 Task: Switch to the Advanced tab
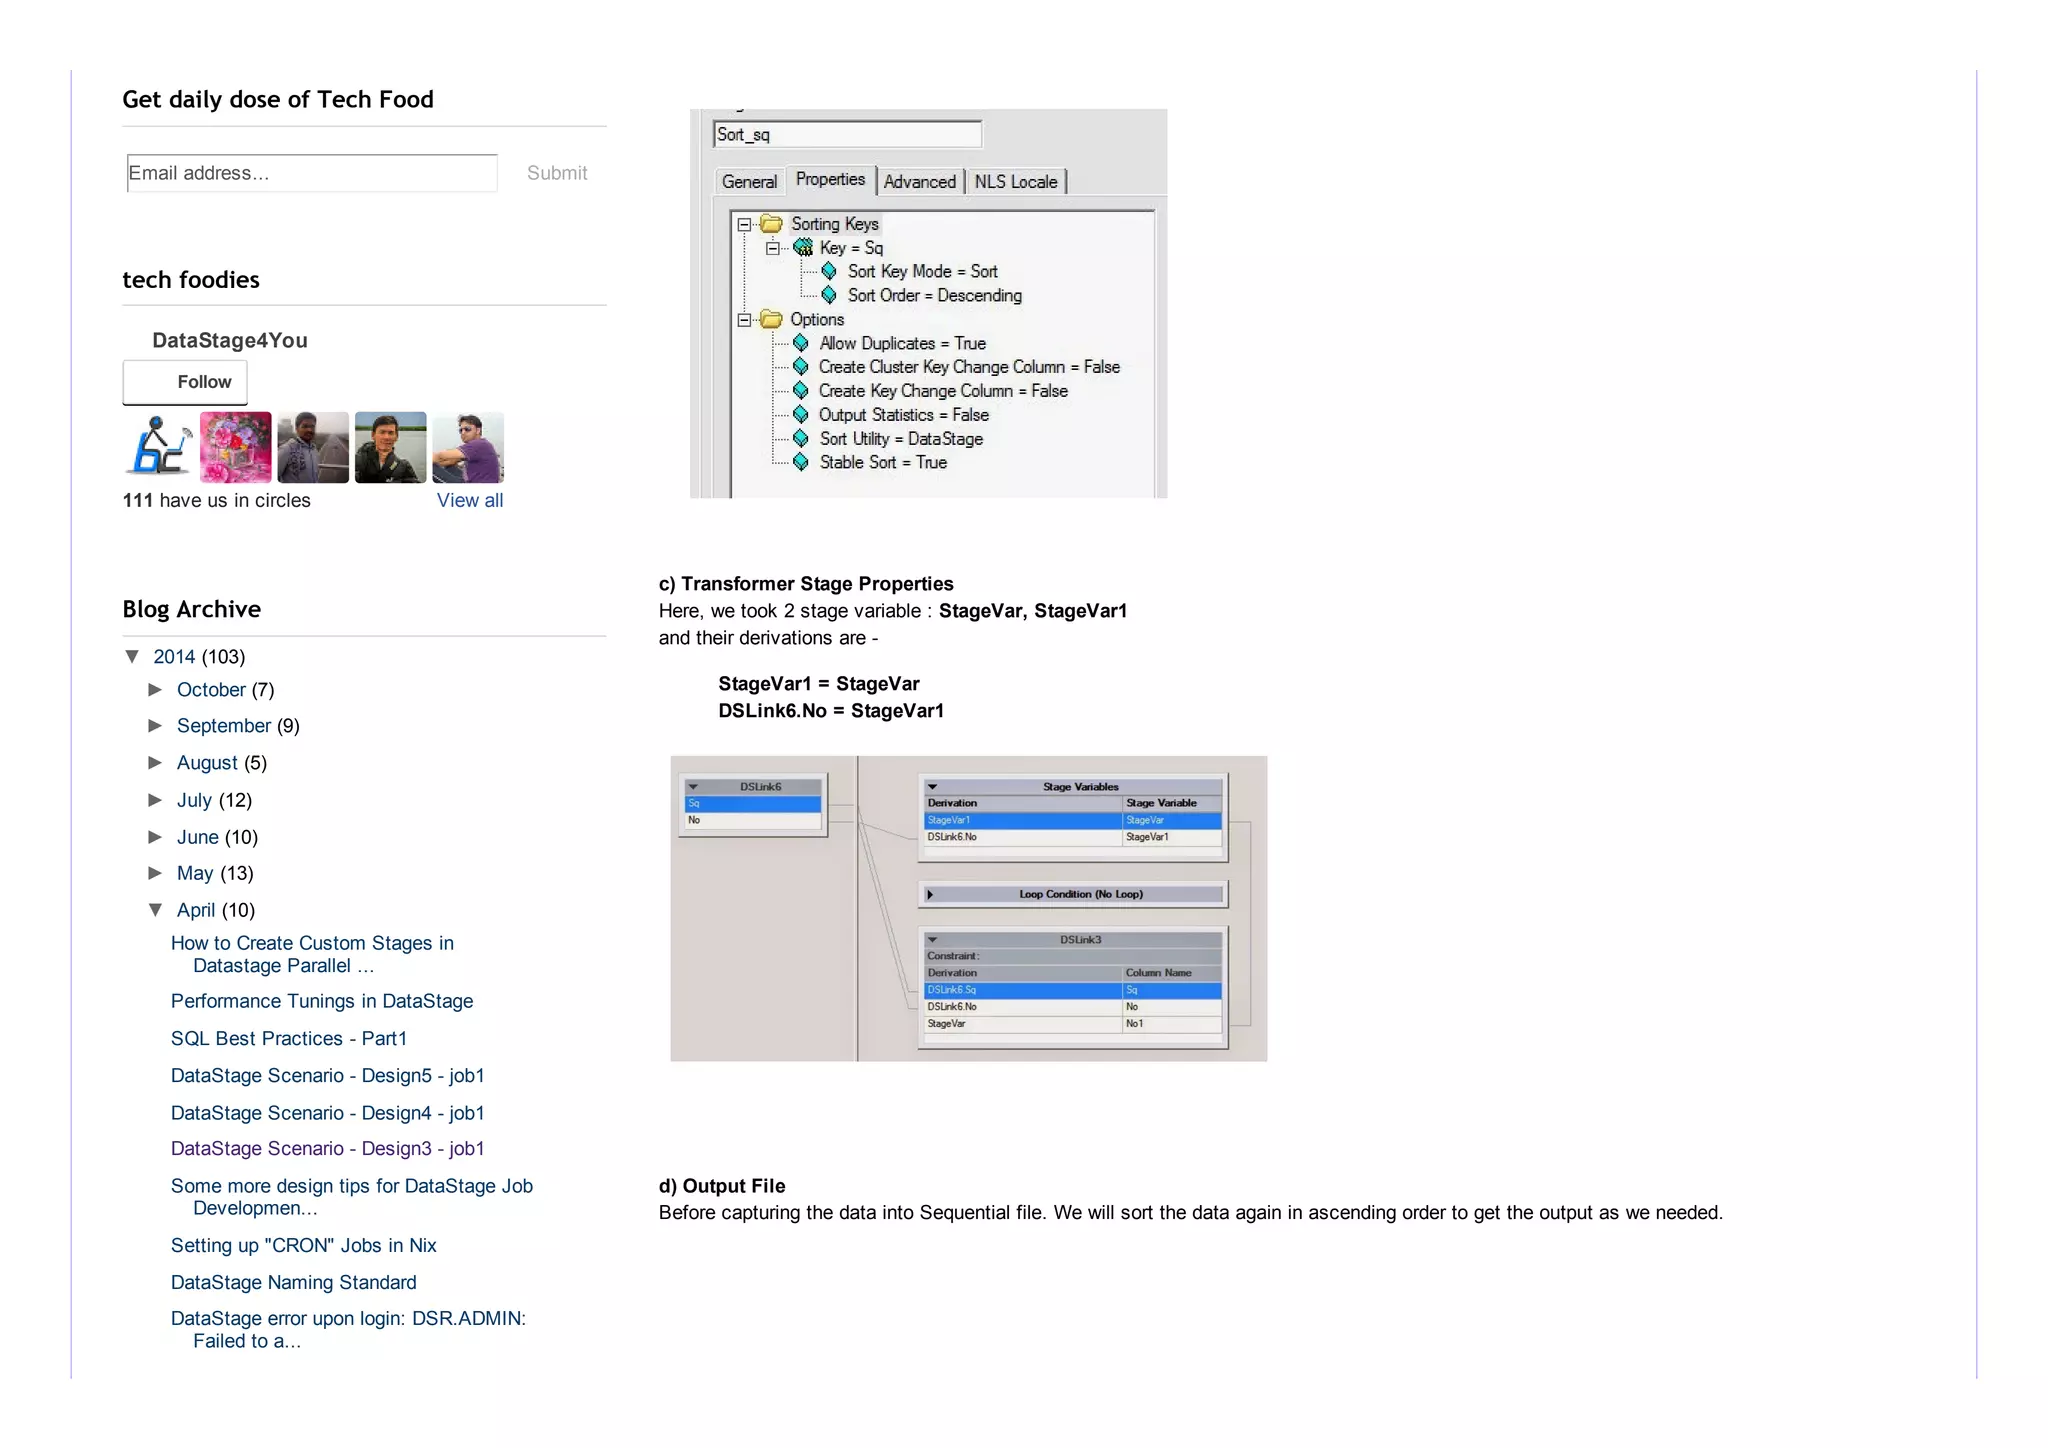[919, 182]
